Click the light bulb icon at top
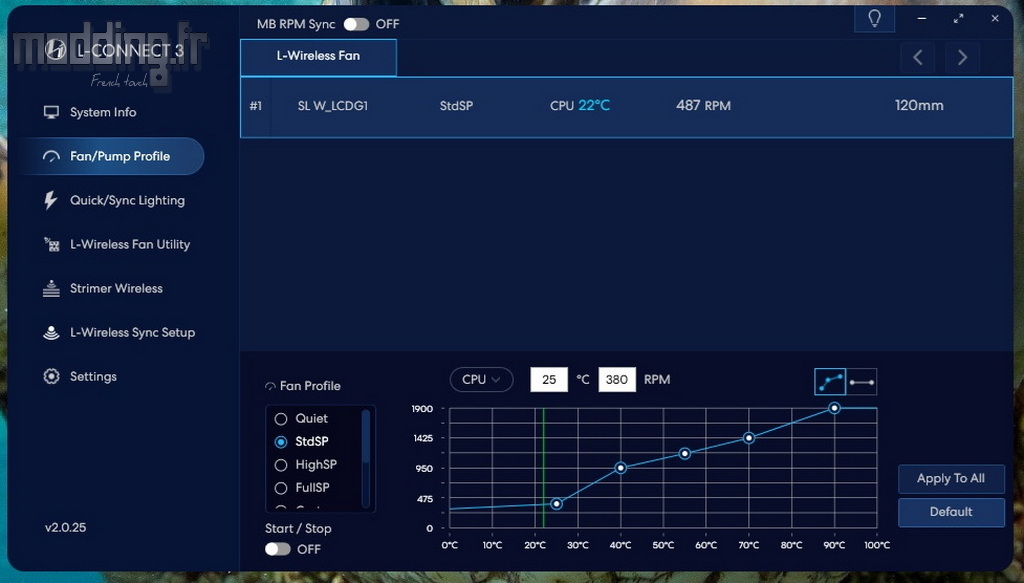1024x583 pixels. pyautogui.click(x=874, y=18)
